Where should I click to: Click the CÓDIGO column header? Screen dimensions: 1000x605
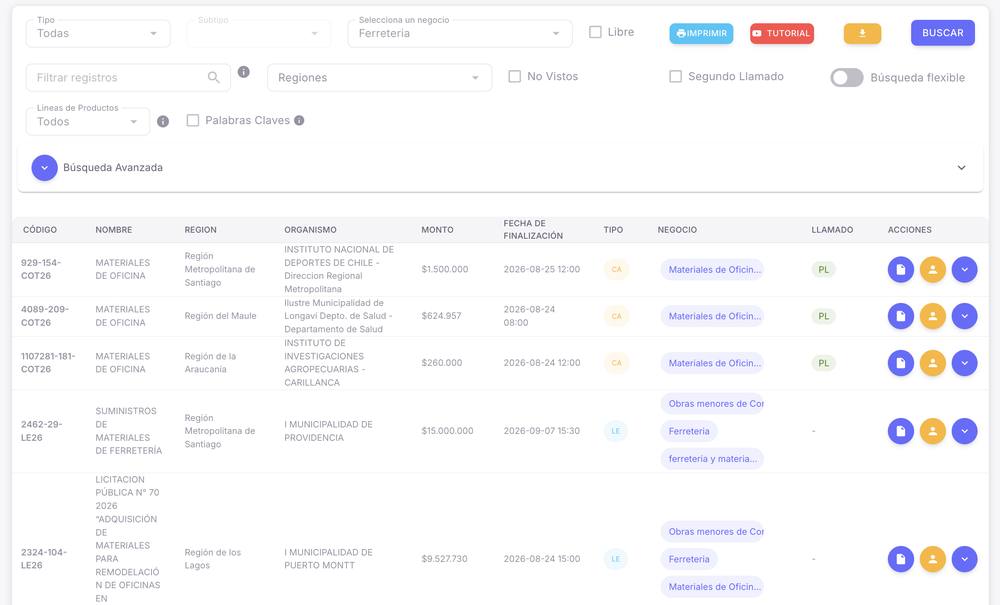(x=40, y=230)
